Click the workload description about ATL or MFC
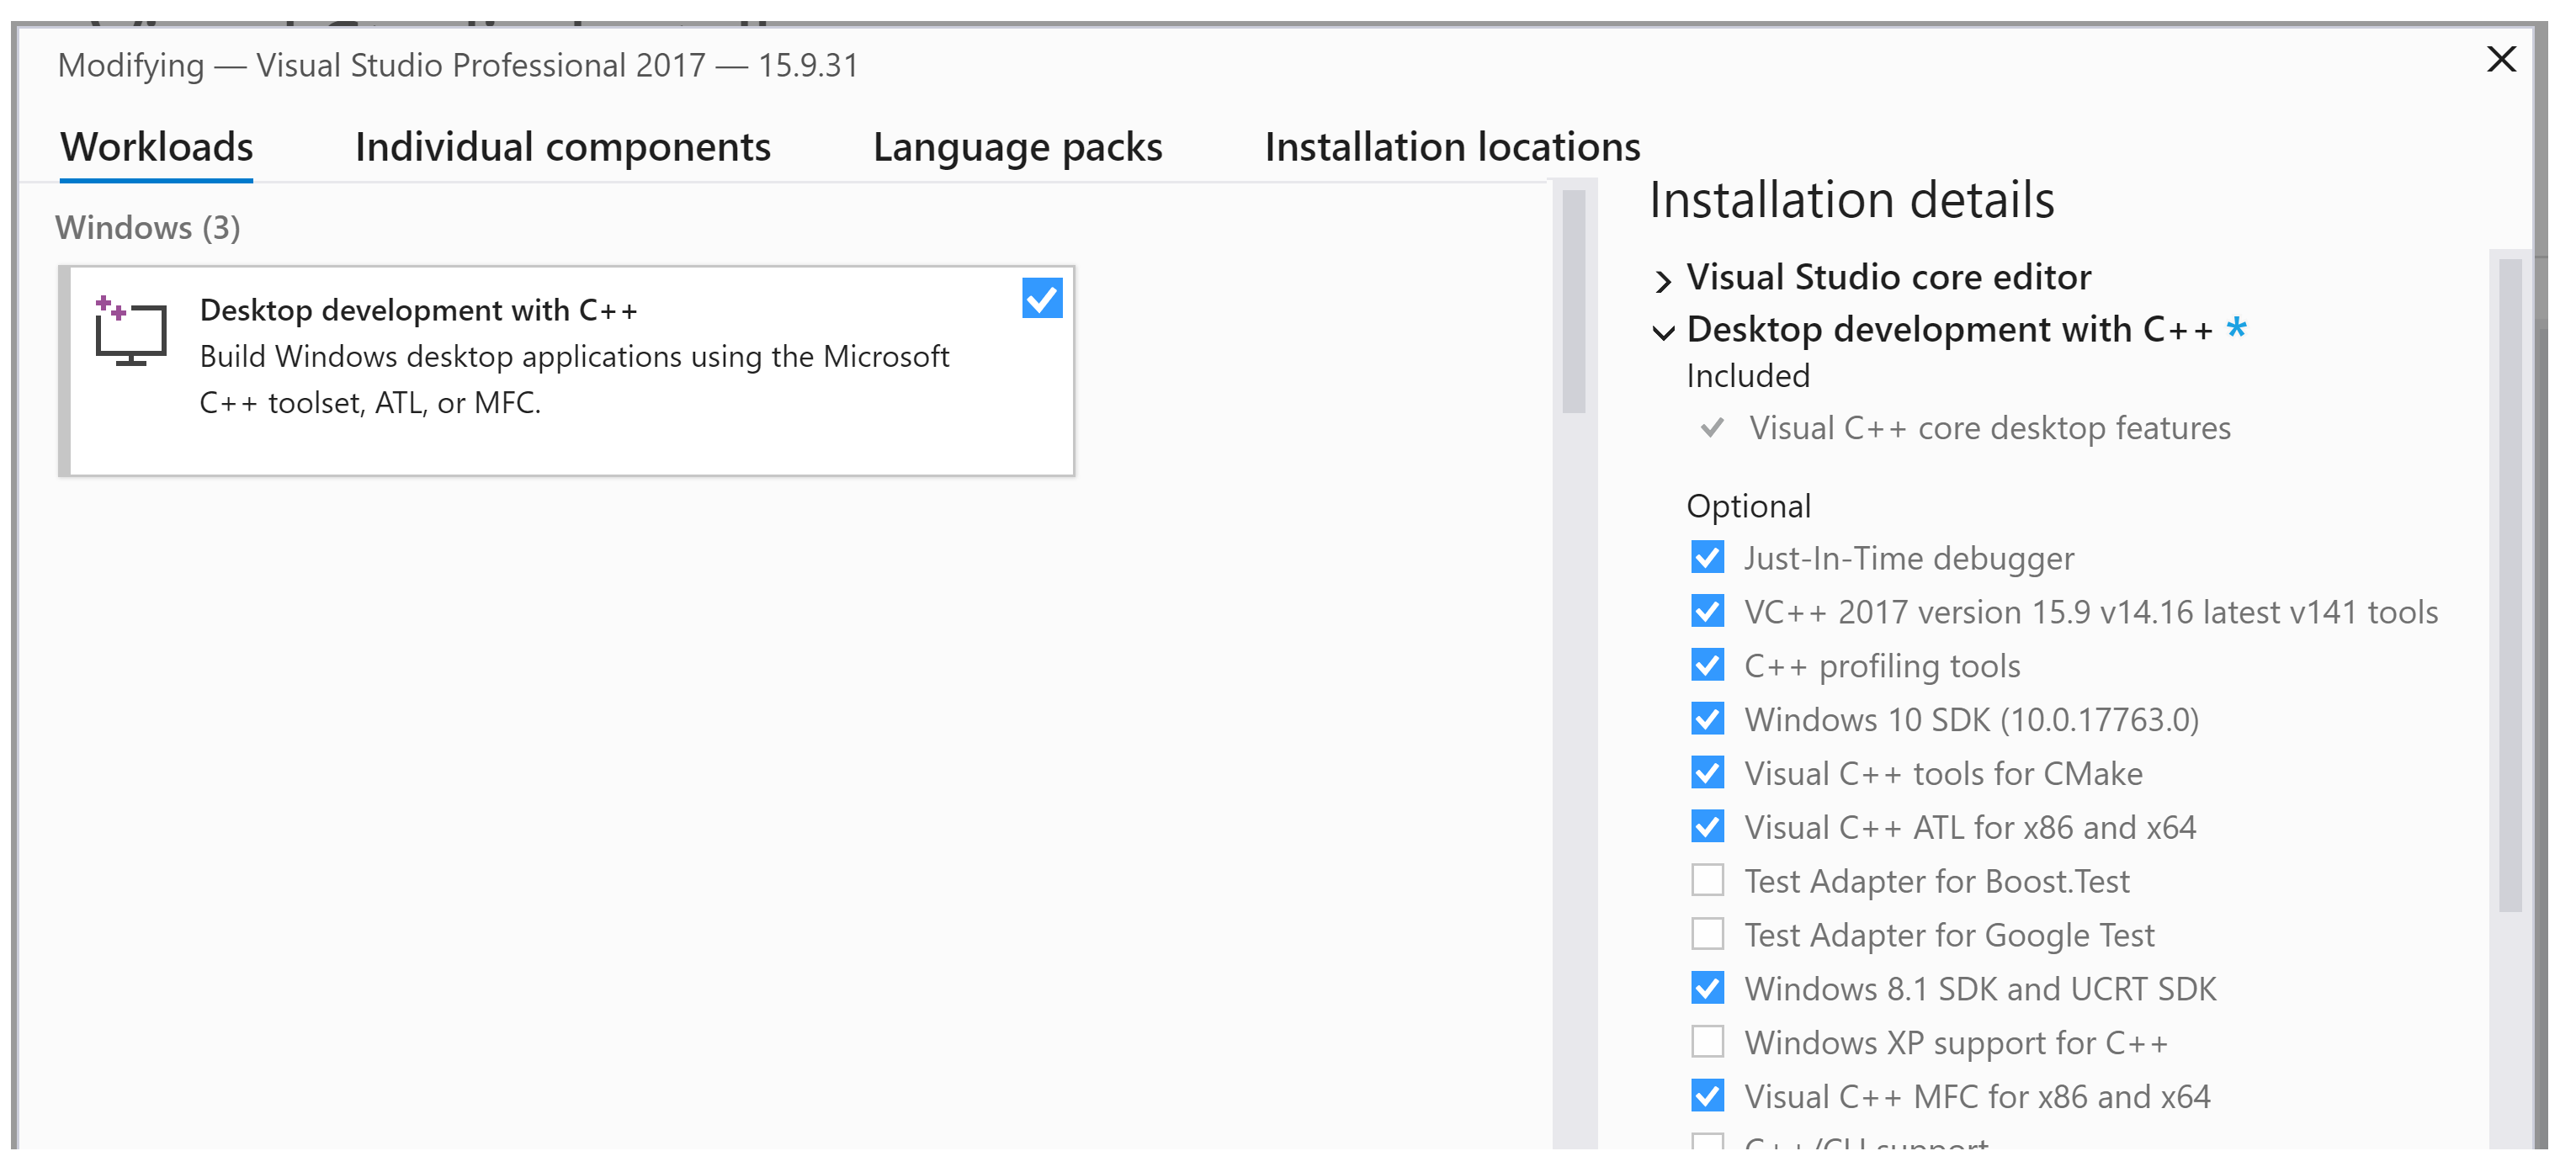 click(x=574, y=380)
